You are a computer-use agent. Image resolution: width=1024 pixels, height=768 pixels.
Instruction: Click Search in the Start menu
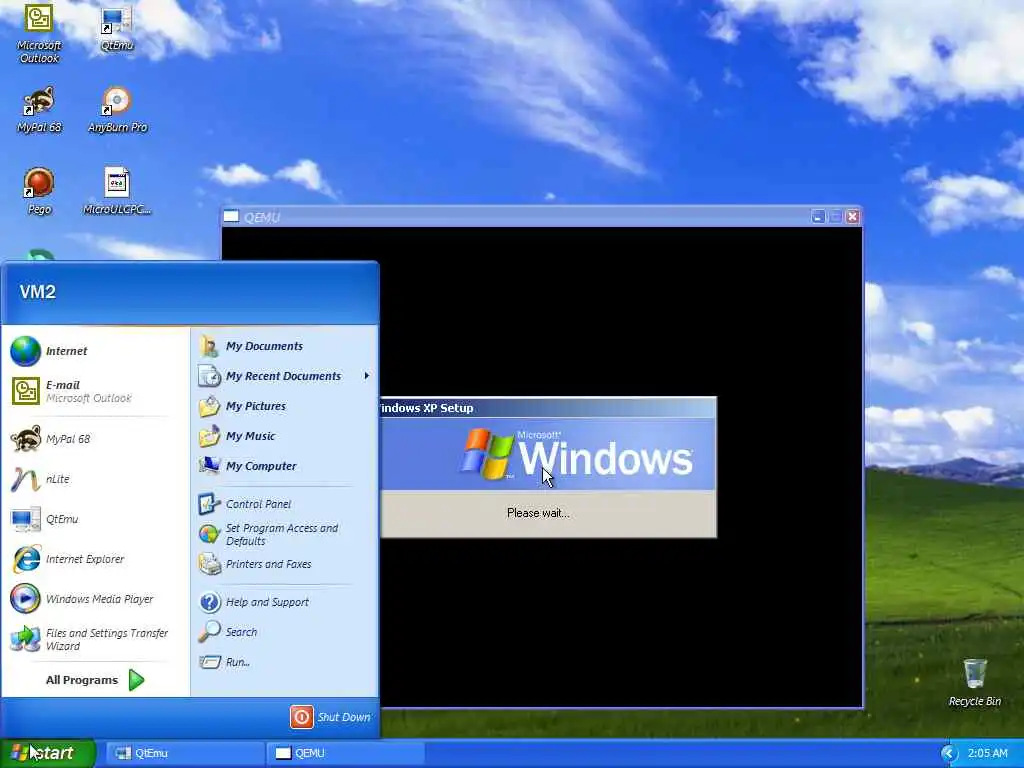point(285,632)
